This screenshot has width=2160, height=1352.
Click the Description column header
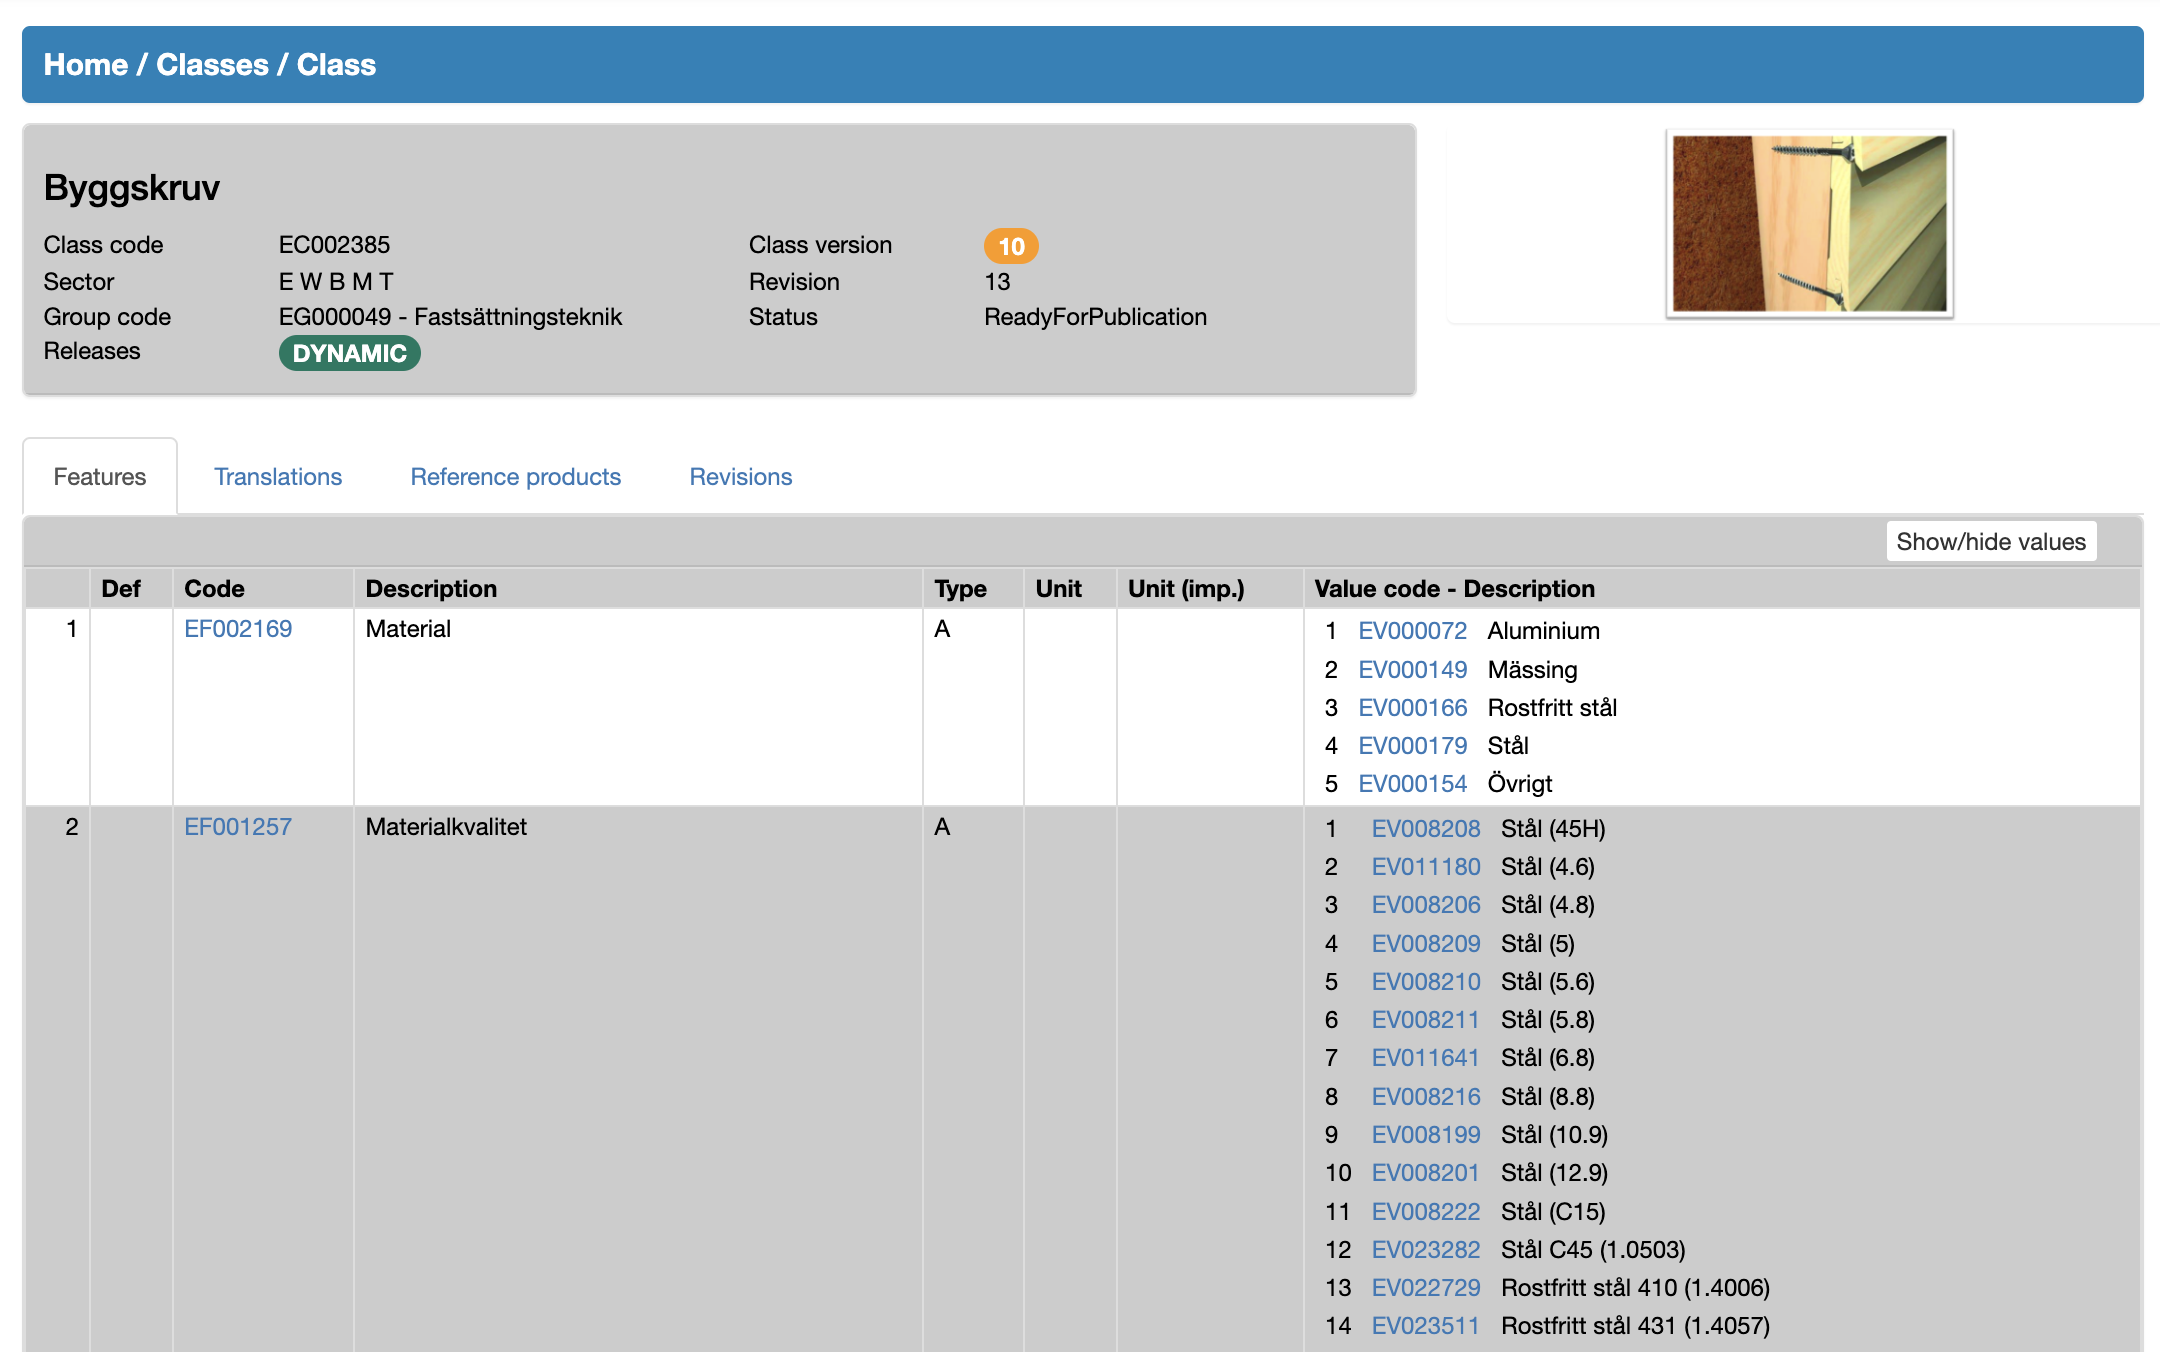[x=431, y=589]
